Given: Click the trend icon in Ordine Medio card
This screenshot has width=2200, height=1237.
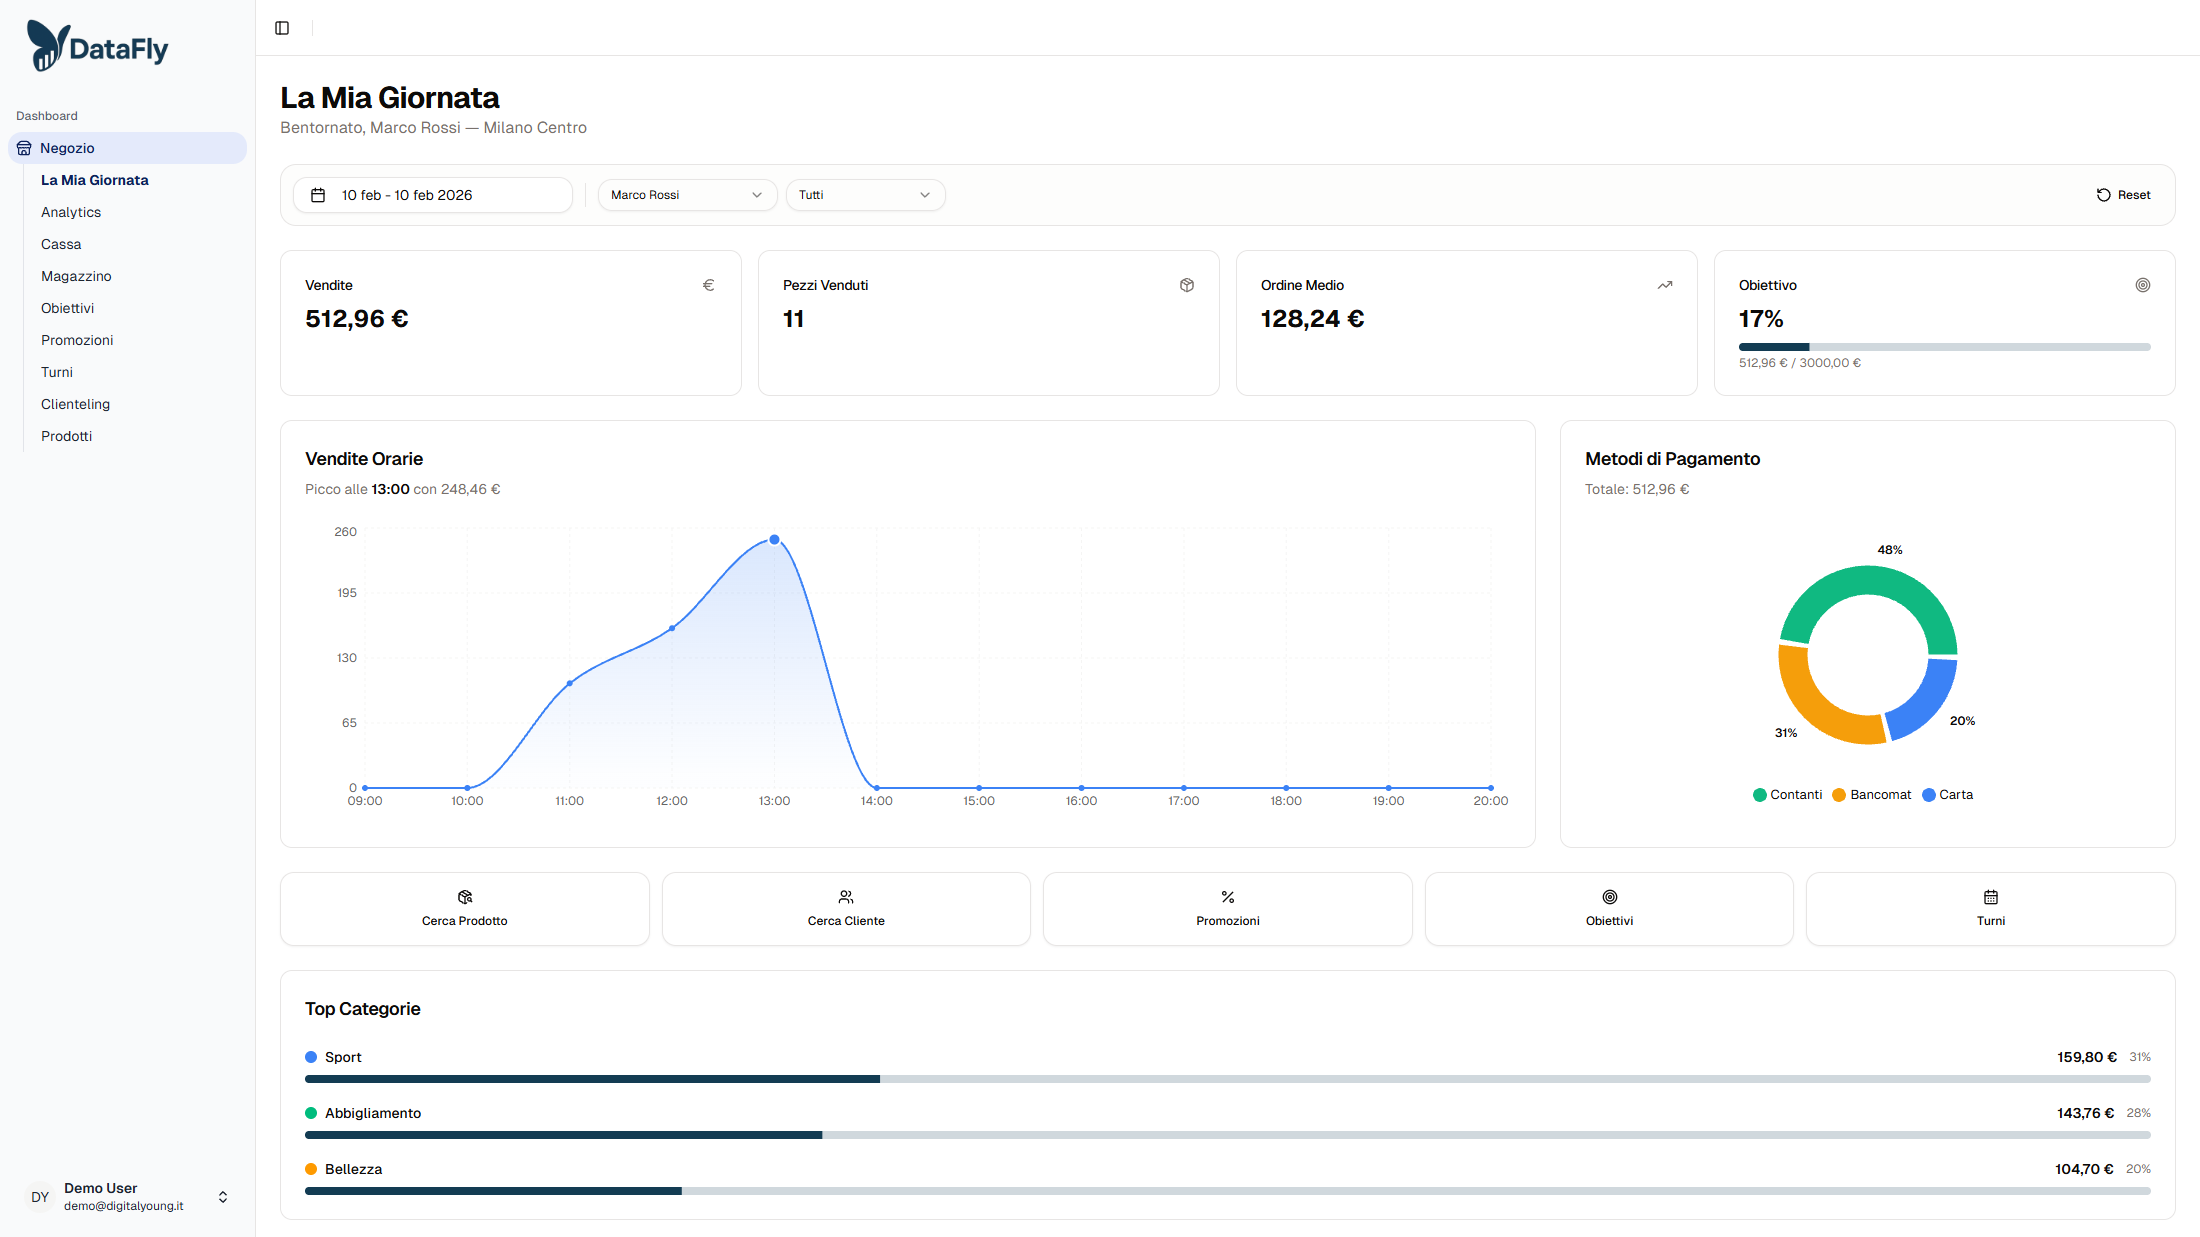Looking at the screenshot, I should pos(1664,285).
